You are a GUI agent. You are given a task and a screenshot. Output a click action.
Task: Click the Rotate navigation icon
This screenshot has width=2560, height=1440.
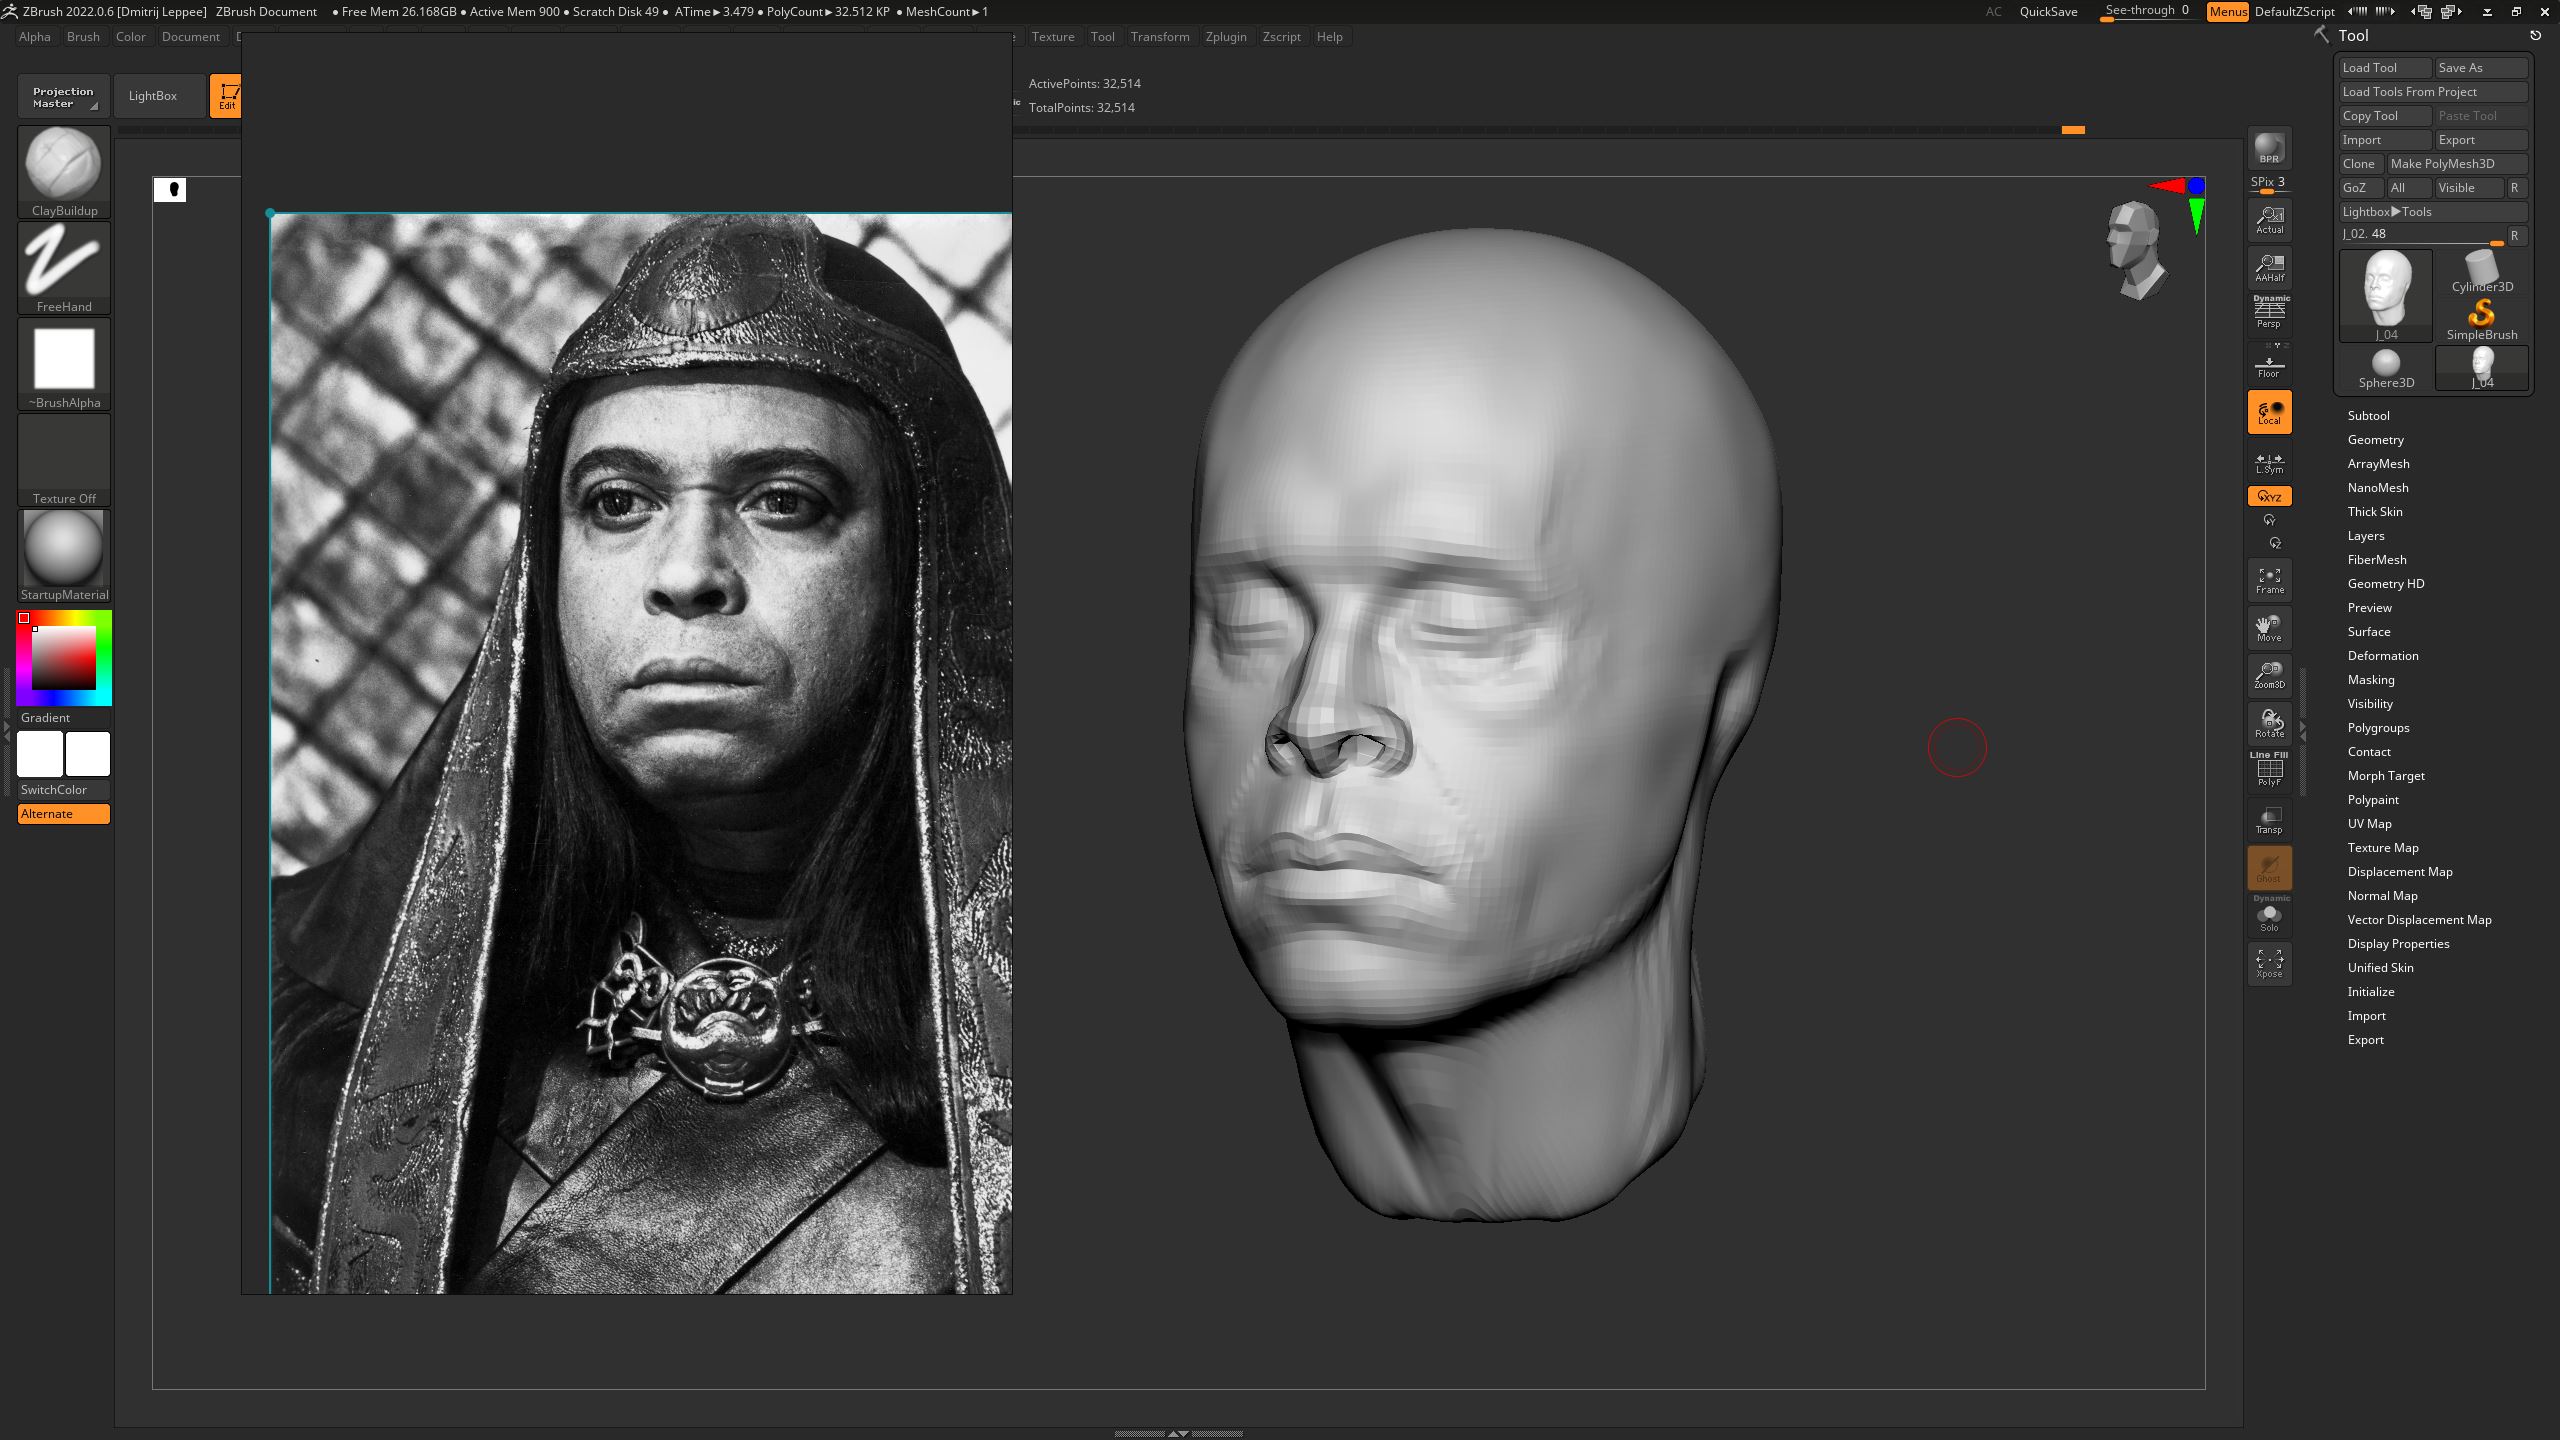2269,723
